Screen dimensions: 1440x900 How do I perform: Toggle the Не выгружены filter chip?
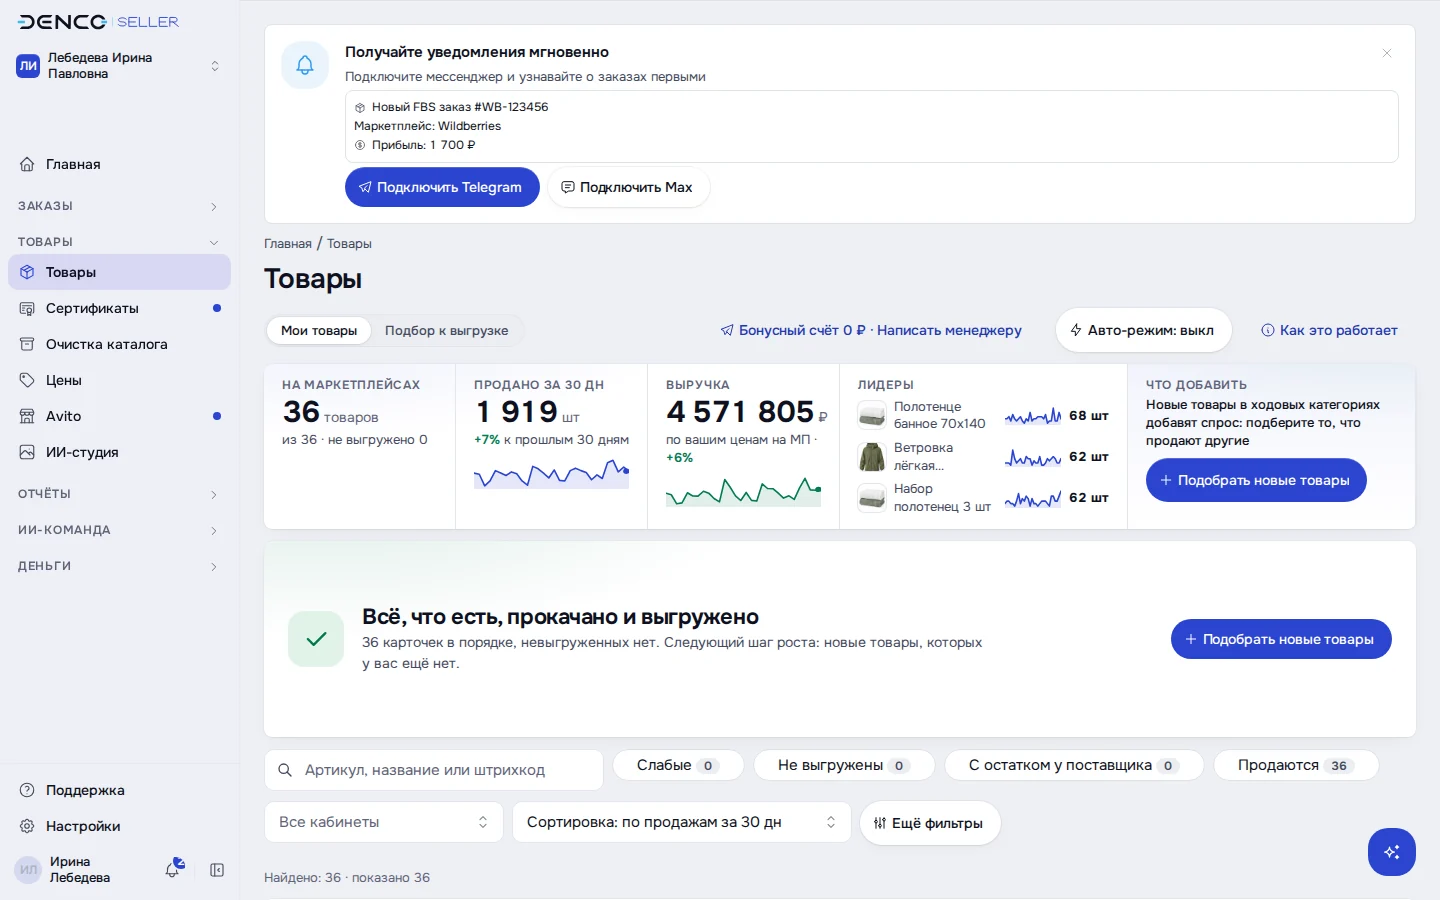point(844,765)
